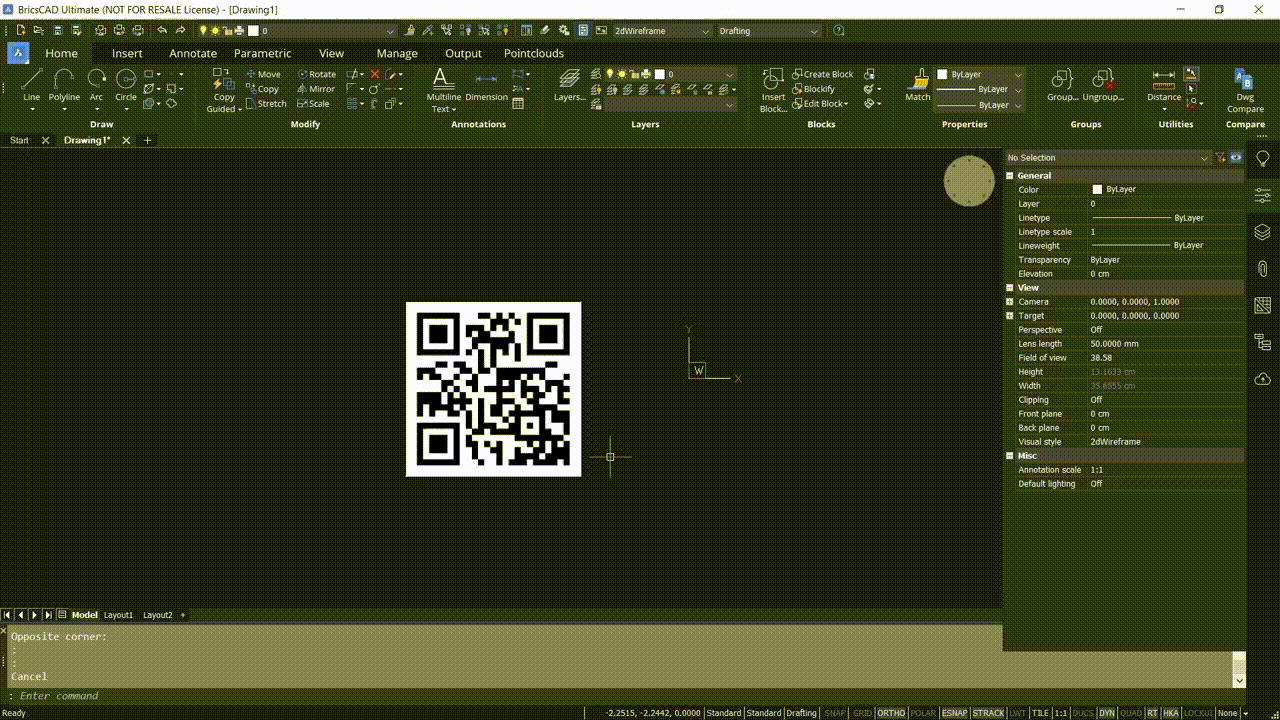Open the Drafting workspace dropdown
Screen dimensions: 1280x720
[769, 31]
